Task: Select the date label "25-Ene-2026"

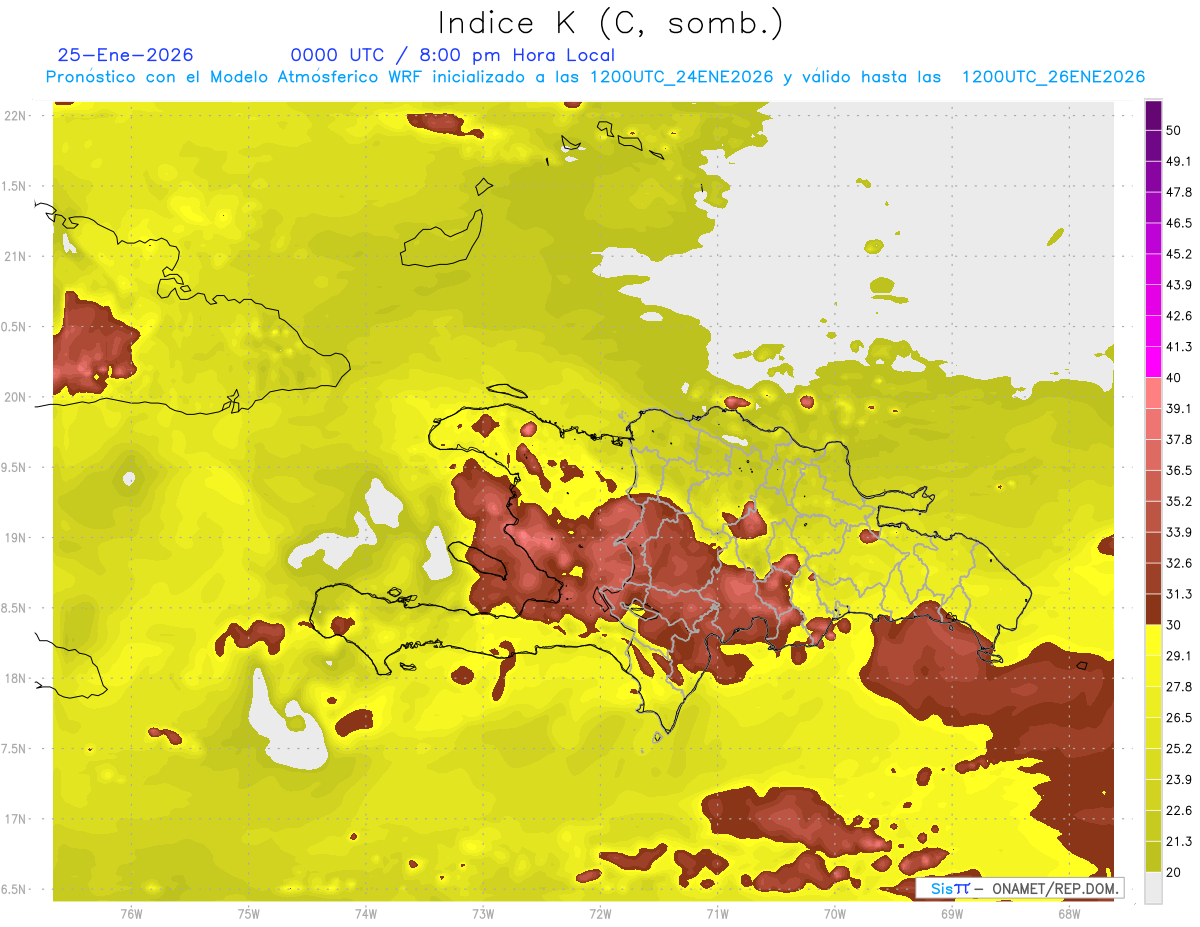Action: click(x=126, y=55)
